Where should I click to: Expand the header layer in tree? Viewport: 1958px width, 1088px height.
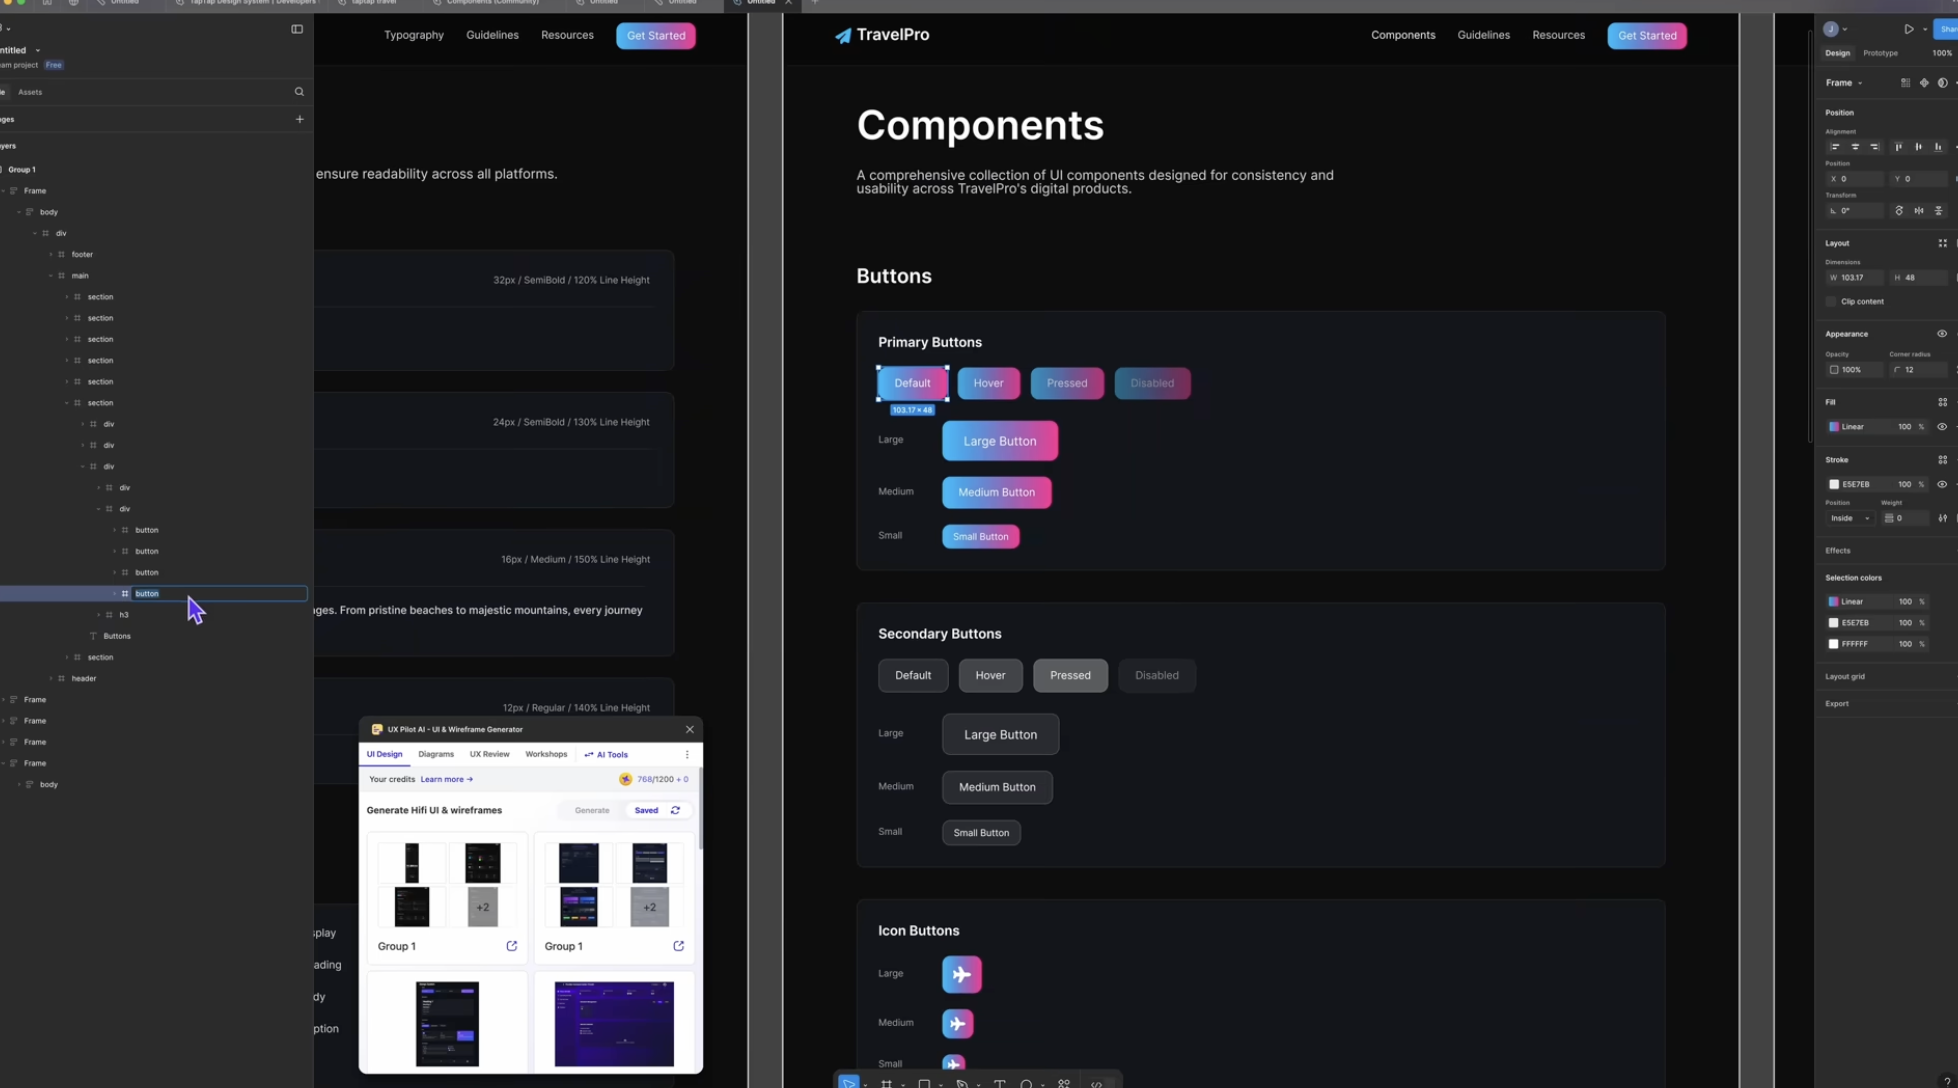point(51,679)
